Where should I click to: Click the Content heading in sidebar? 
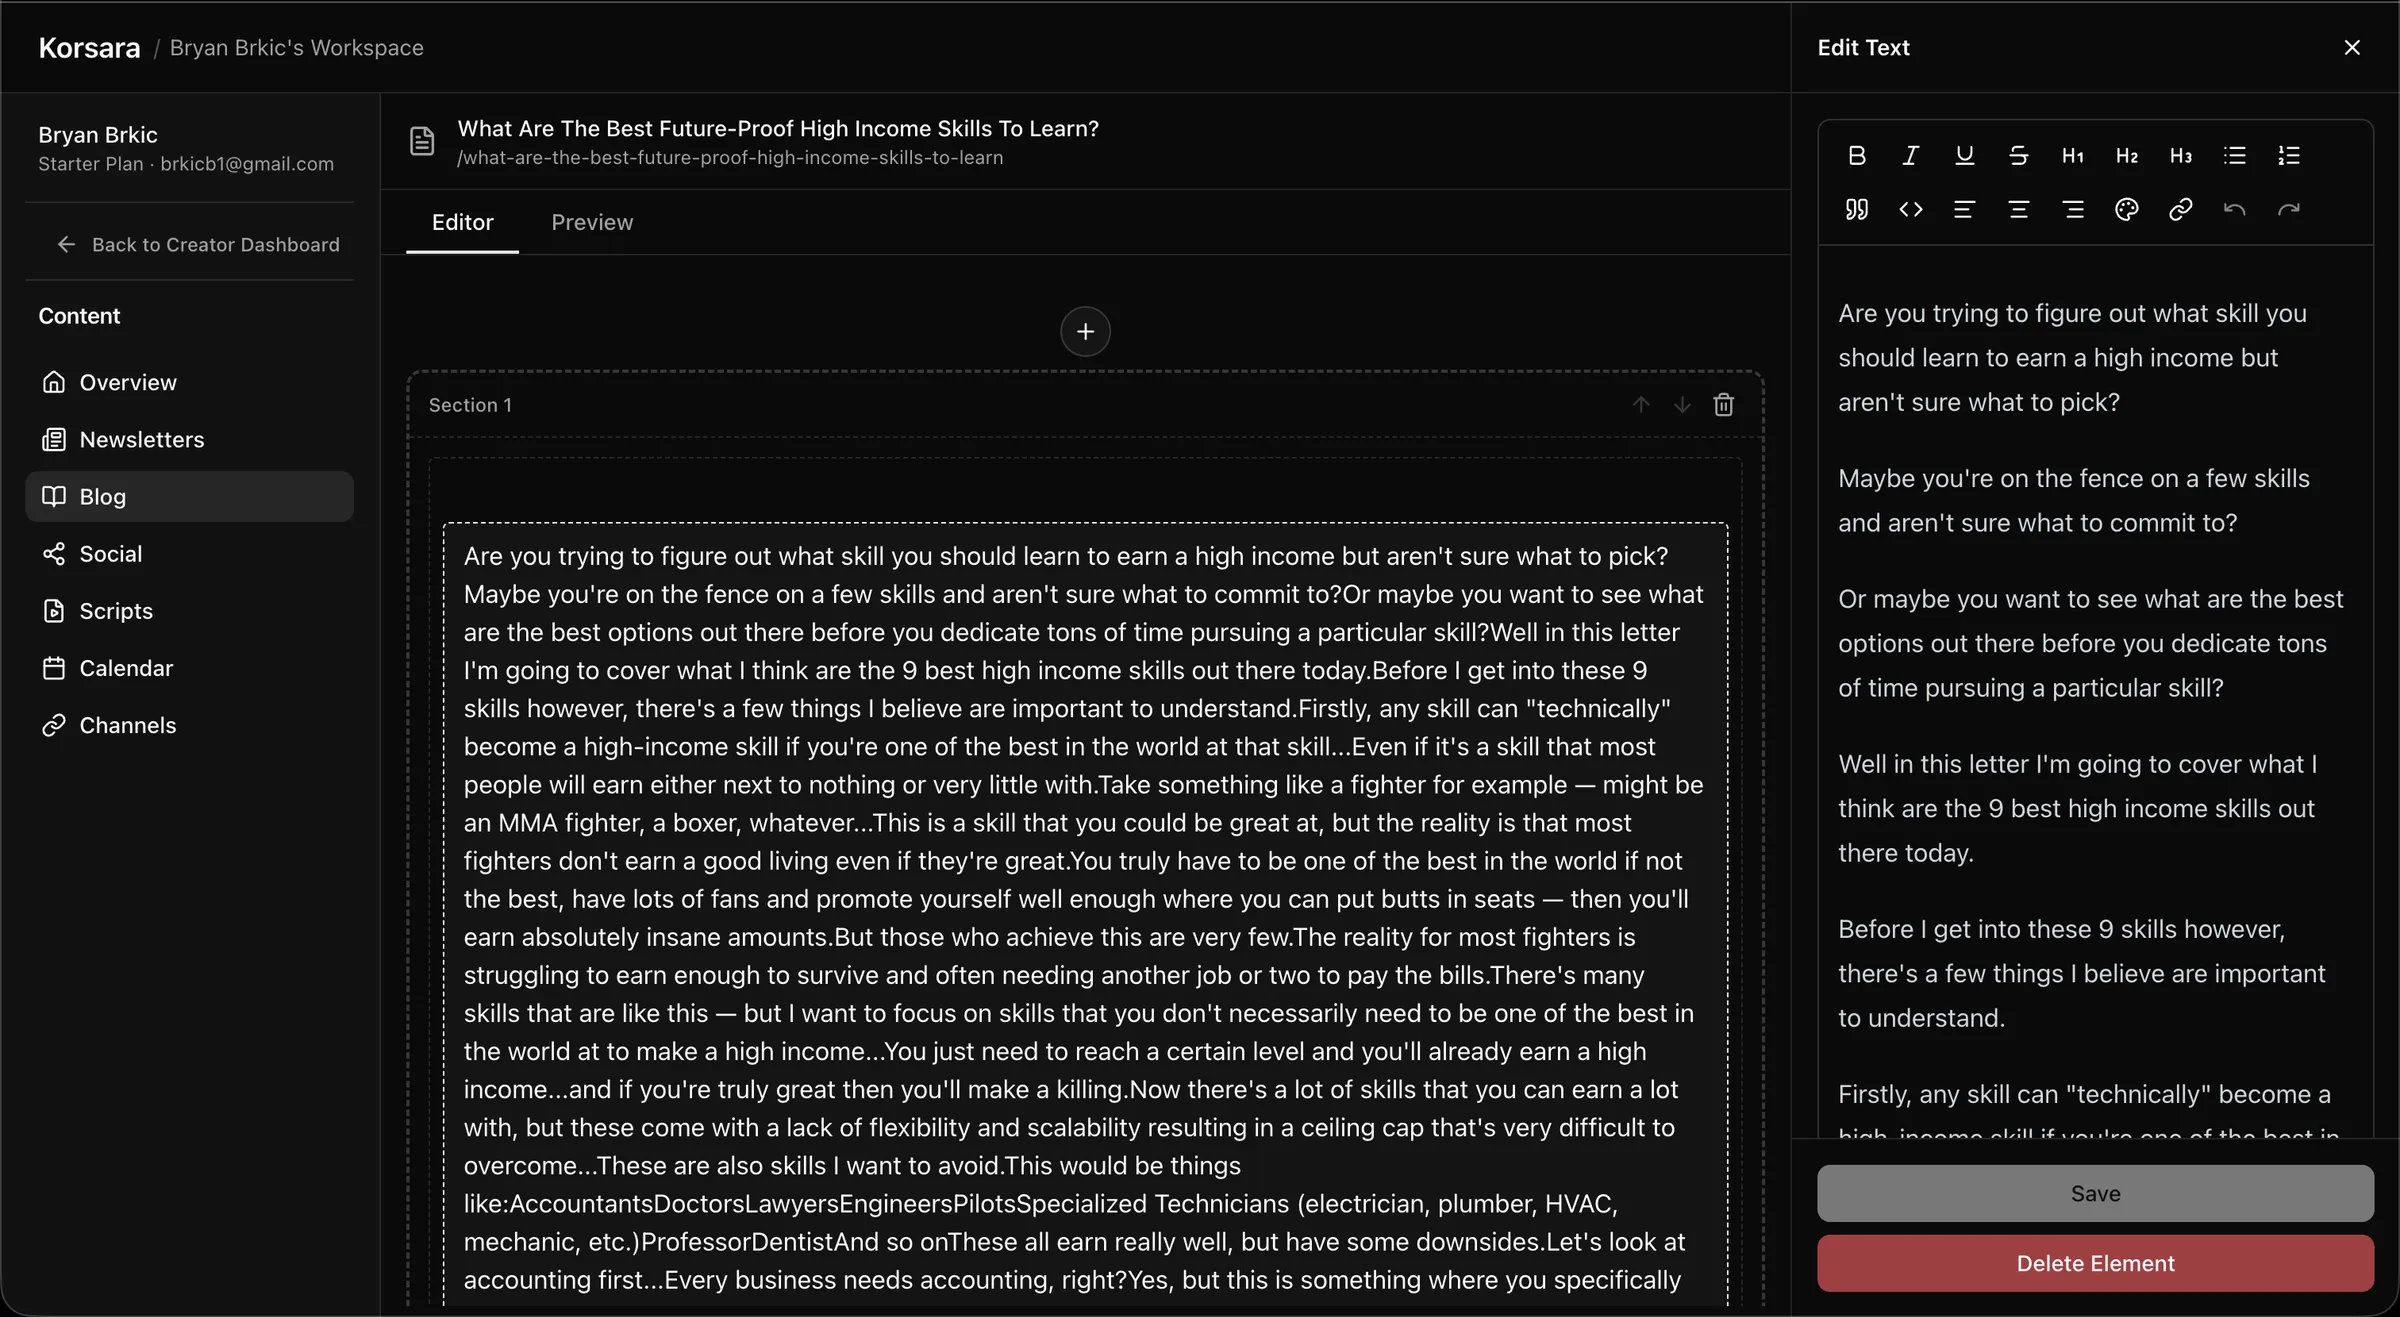pos(79,315)
